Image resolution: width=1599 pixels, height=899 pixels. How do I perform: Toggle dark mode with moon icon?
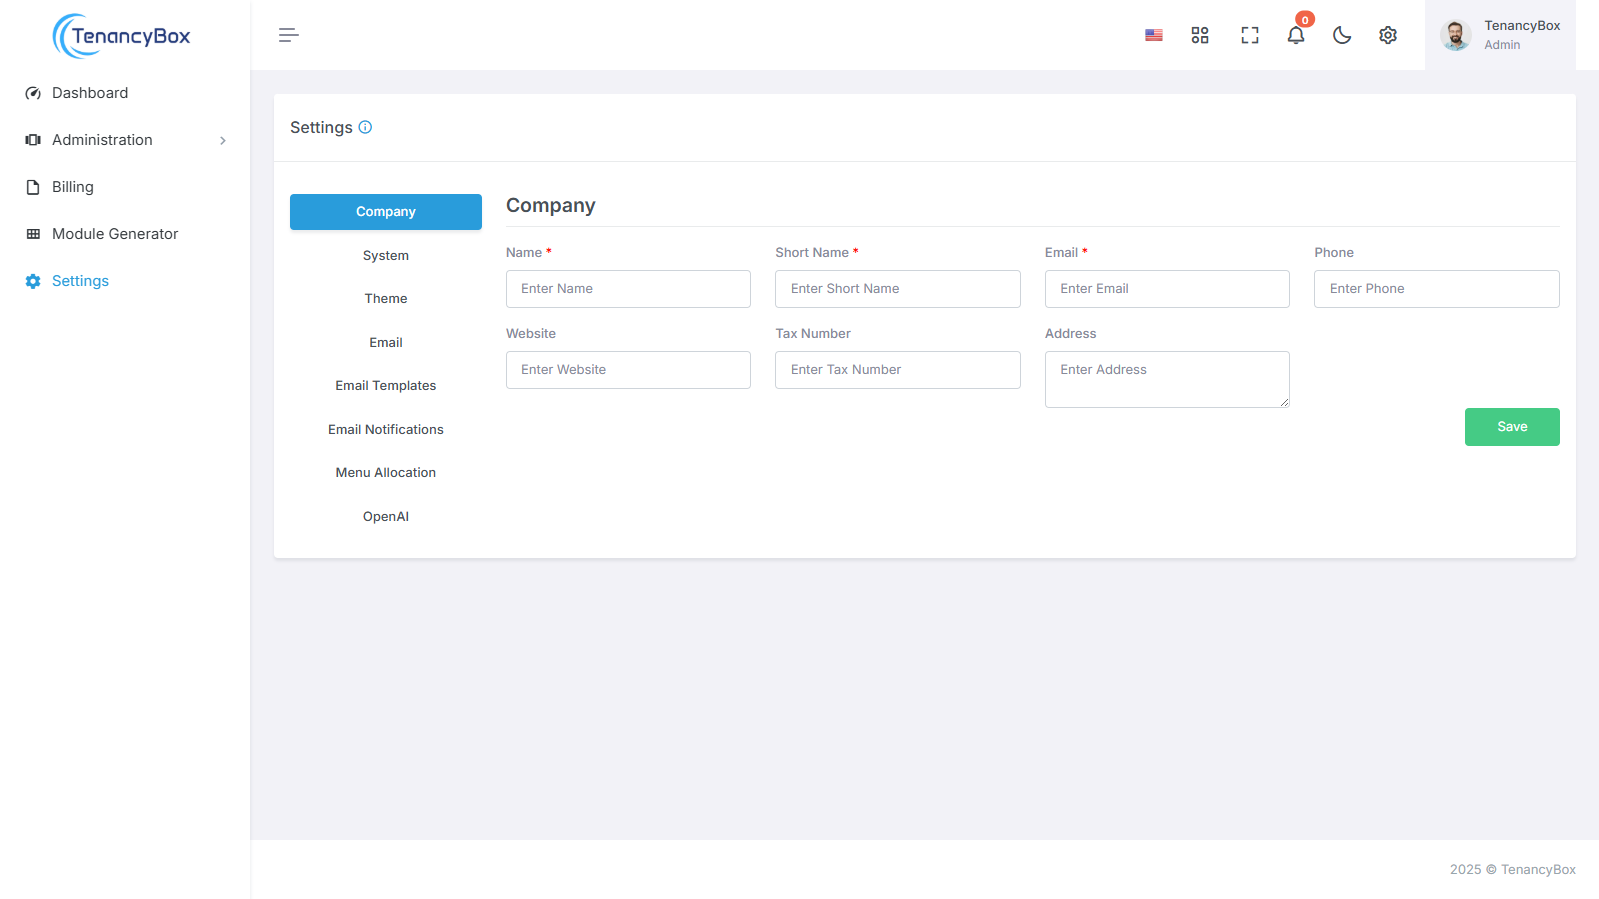[x=1342, y=35]
